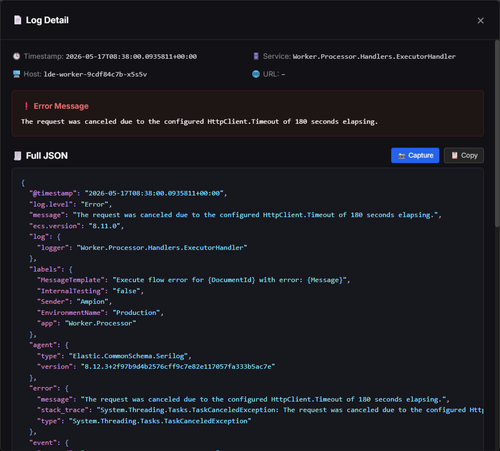Click the Host computer icon
500x451 pixels.
[16, 74]
